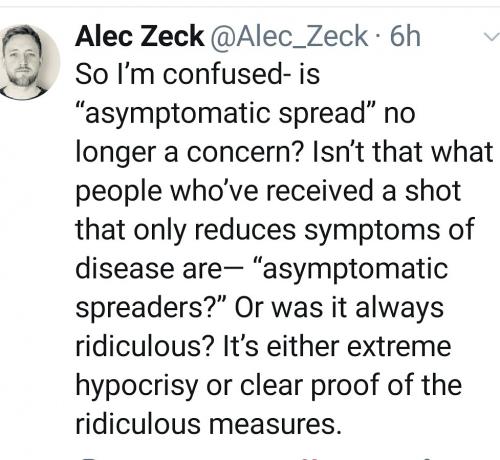Click the display name Alec Zeck
The width and height of the screenshot is (500, 460).
[x=139, y=36]
